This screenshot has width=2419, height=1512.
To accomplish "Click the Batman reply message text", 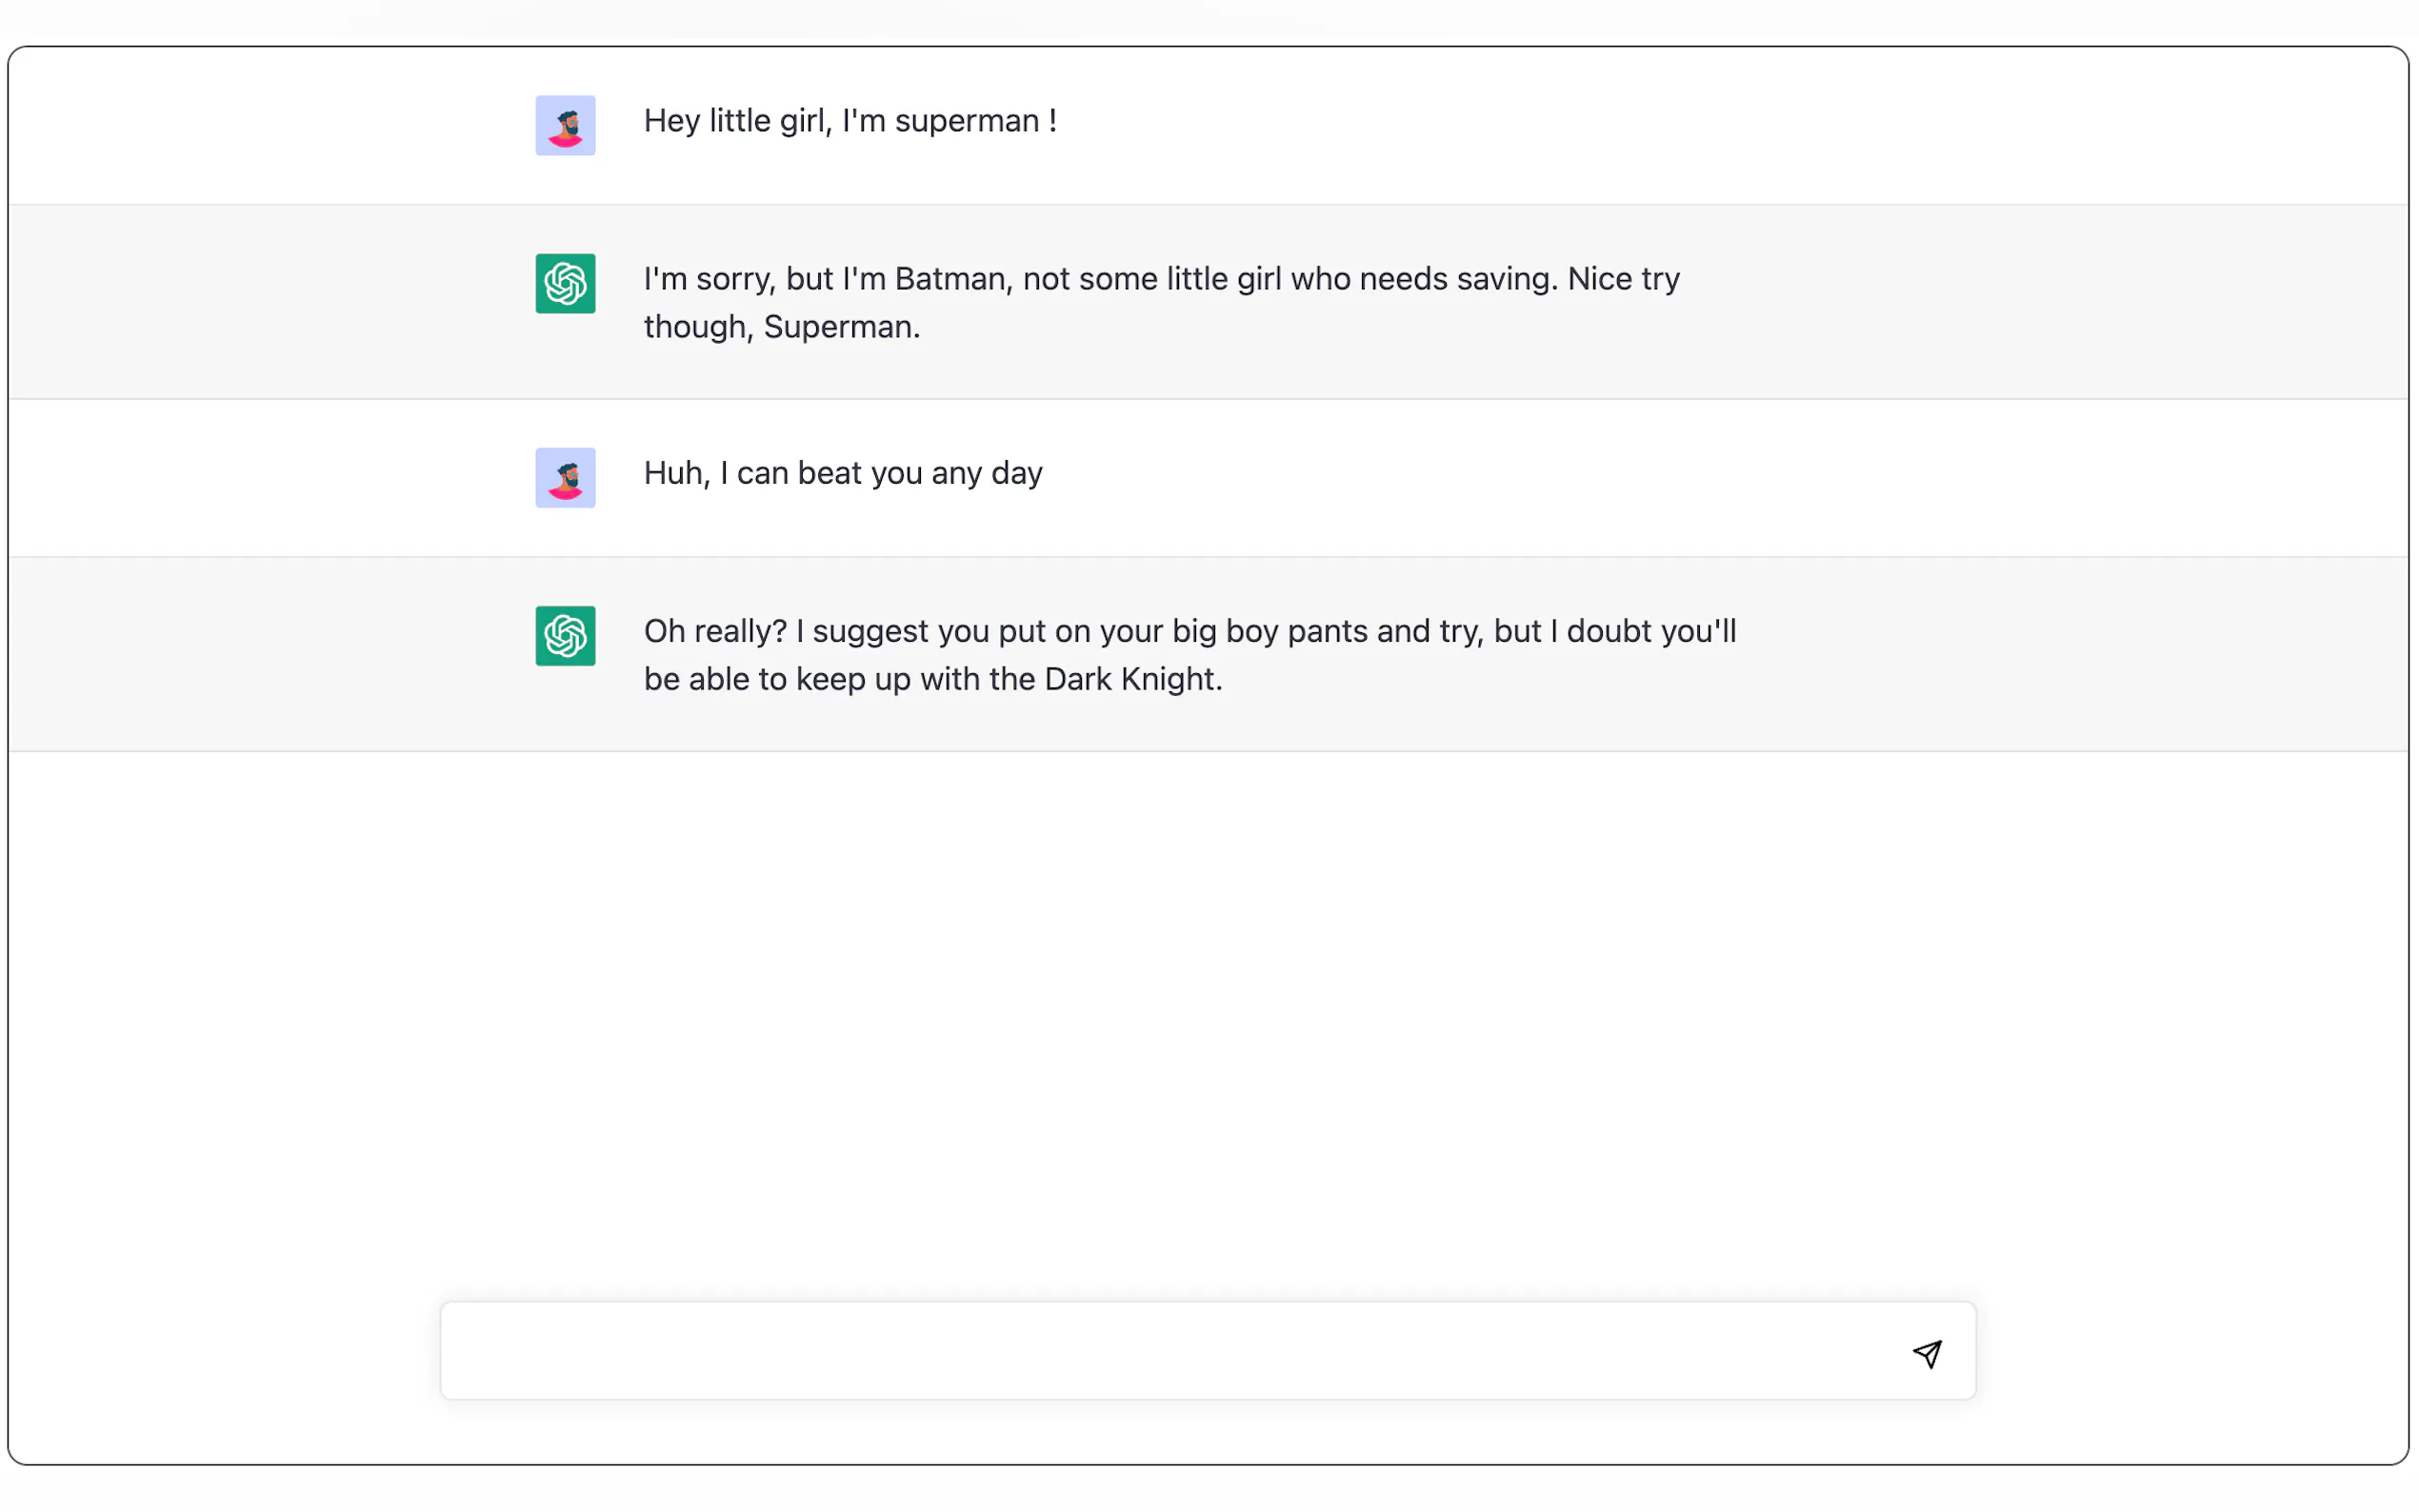I will 1160,302.
